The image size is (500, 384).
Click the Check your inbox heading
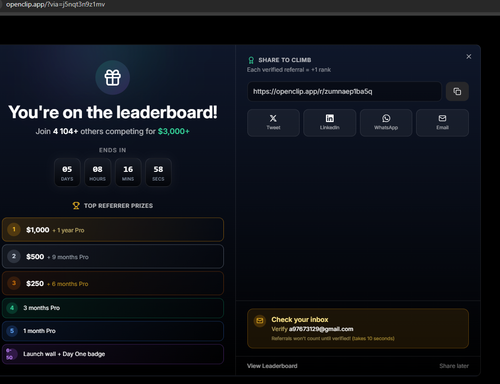(300, 320)
